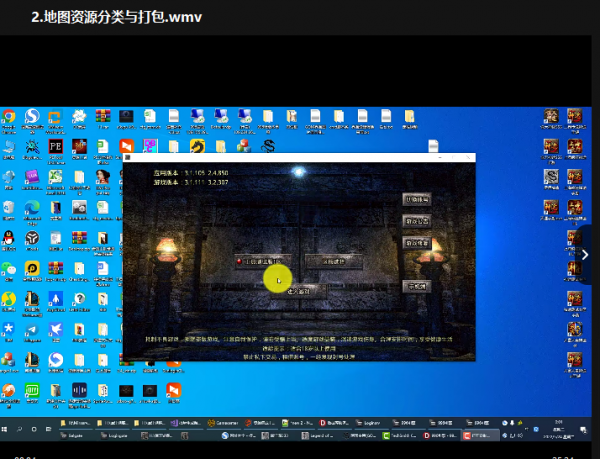Open the colorful Office cubes desktop icon
This screenshot has height=459, width=600.
(x=244, y=146)
